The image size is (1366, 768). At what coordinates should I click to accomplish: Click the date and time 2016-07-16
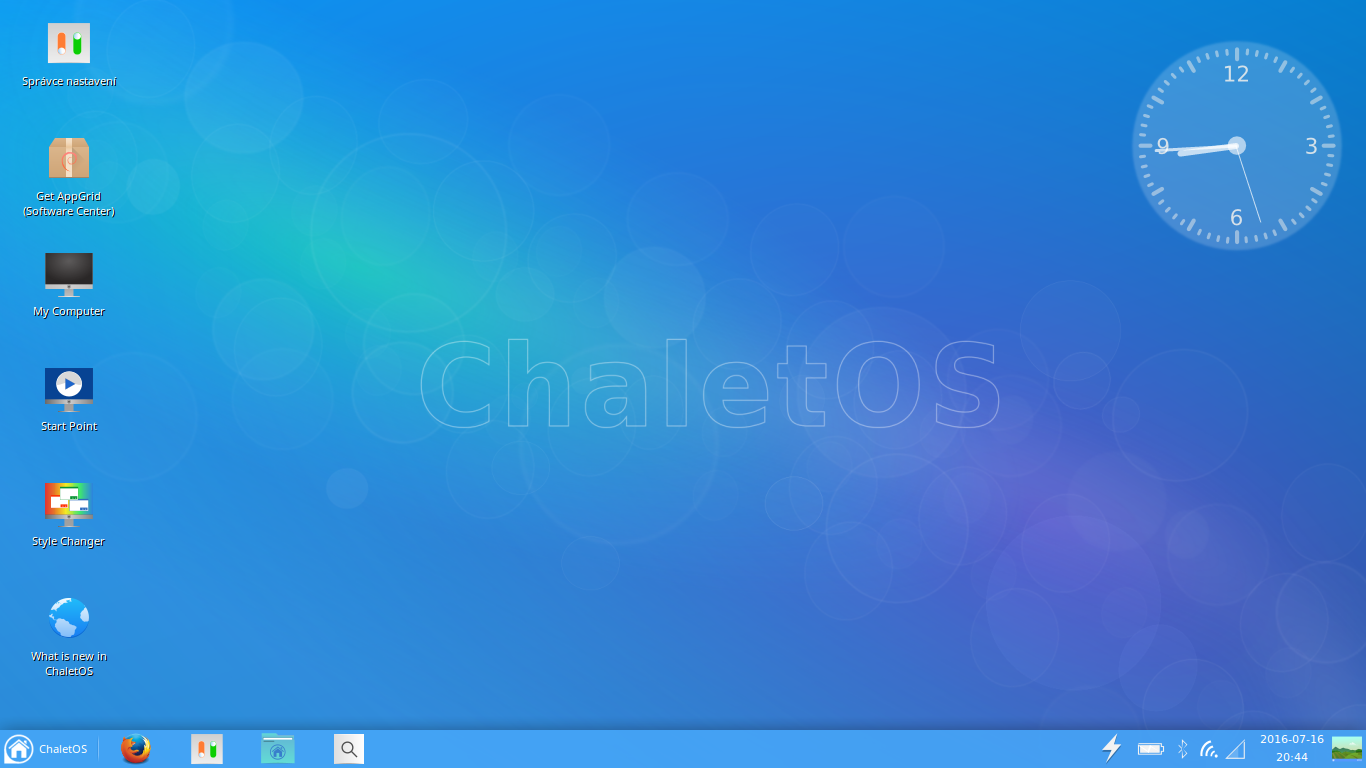pyautogui.click(x=1291, y=748)
